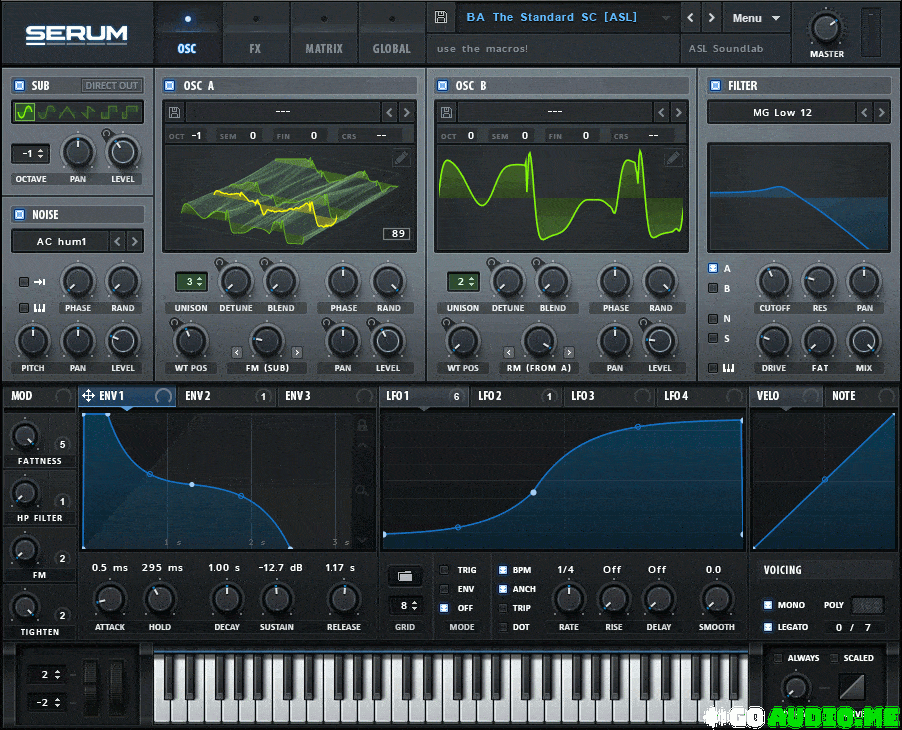The width and height of the screenshot is (902, 730).
Task: Toggle the MONO voicing checkbox
Action: click(768, 605)
